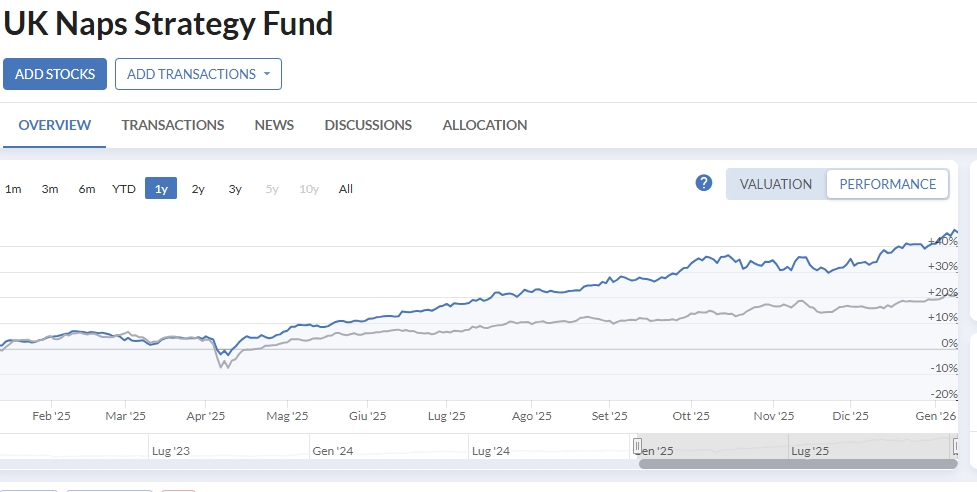Click the Gen '26 axis label

936,416
